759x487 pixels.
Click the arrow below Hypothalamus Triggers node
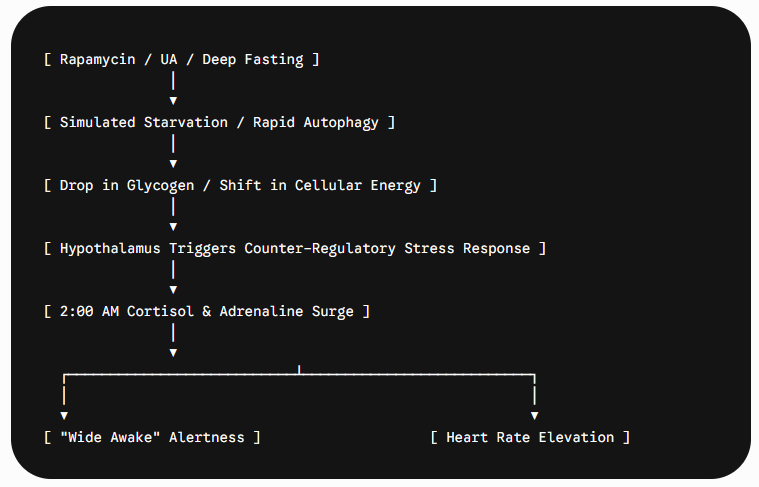(173, 289)
